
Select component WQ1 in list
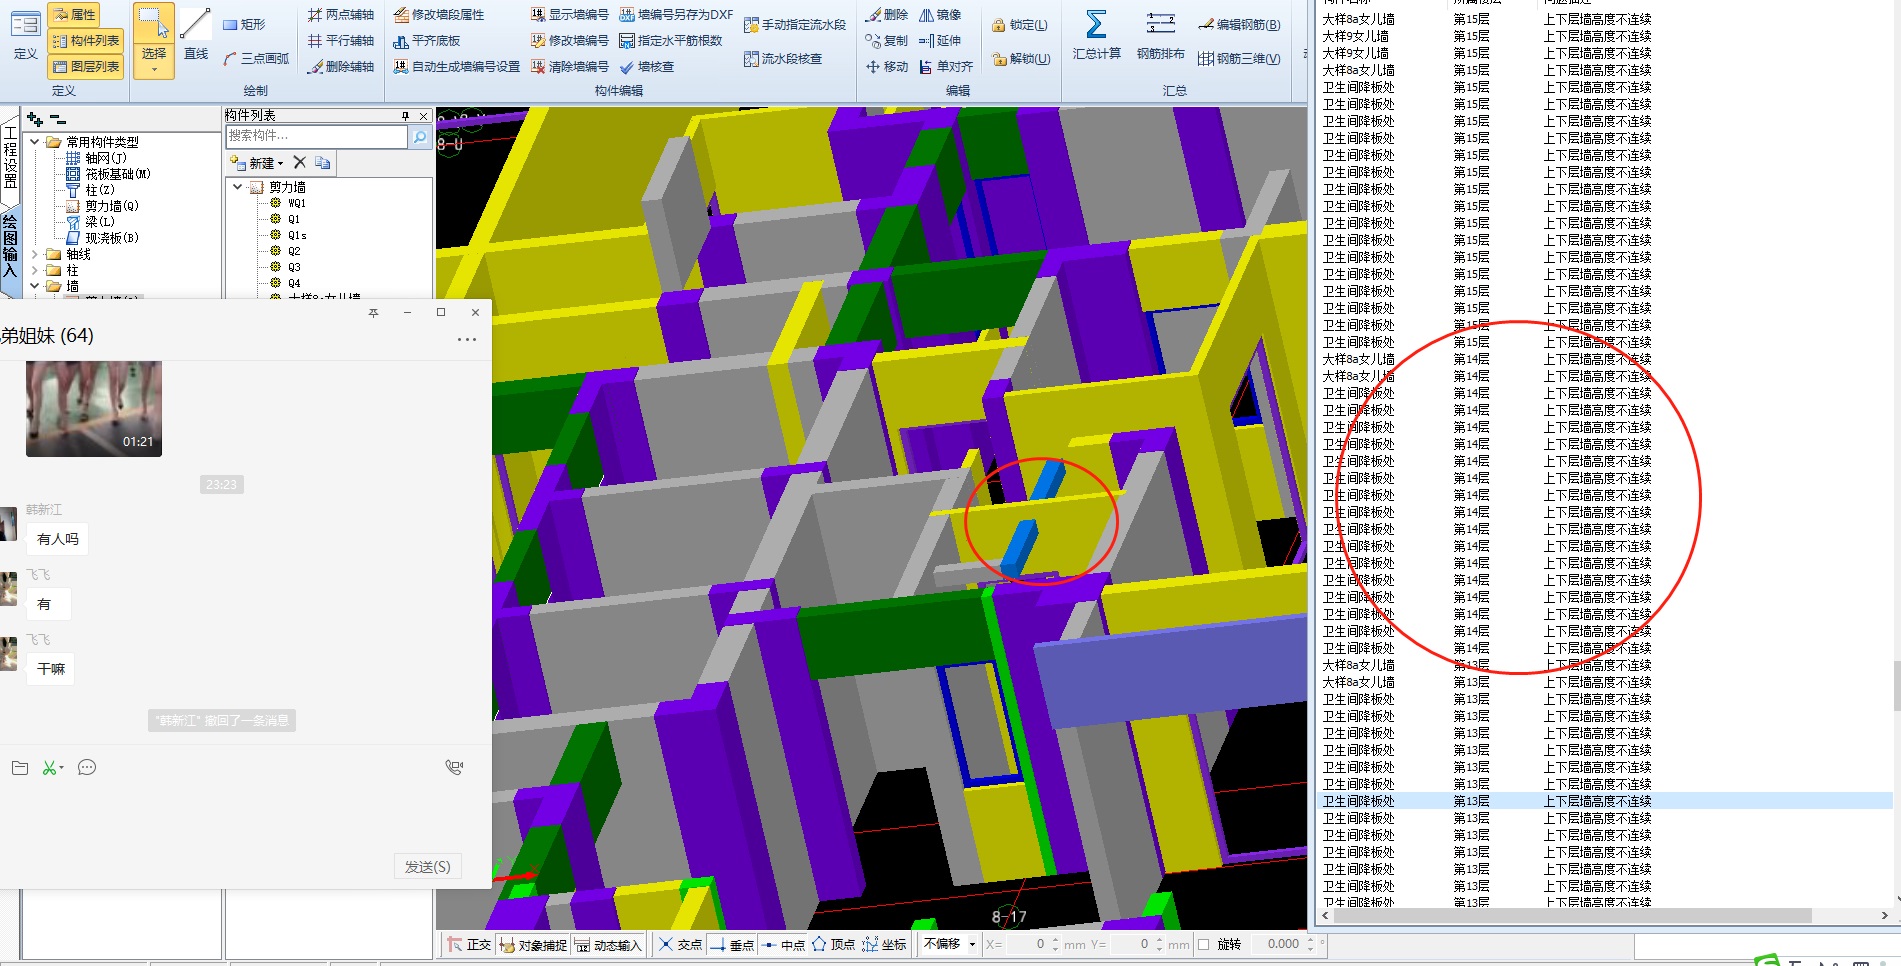297,203
